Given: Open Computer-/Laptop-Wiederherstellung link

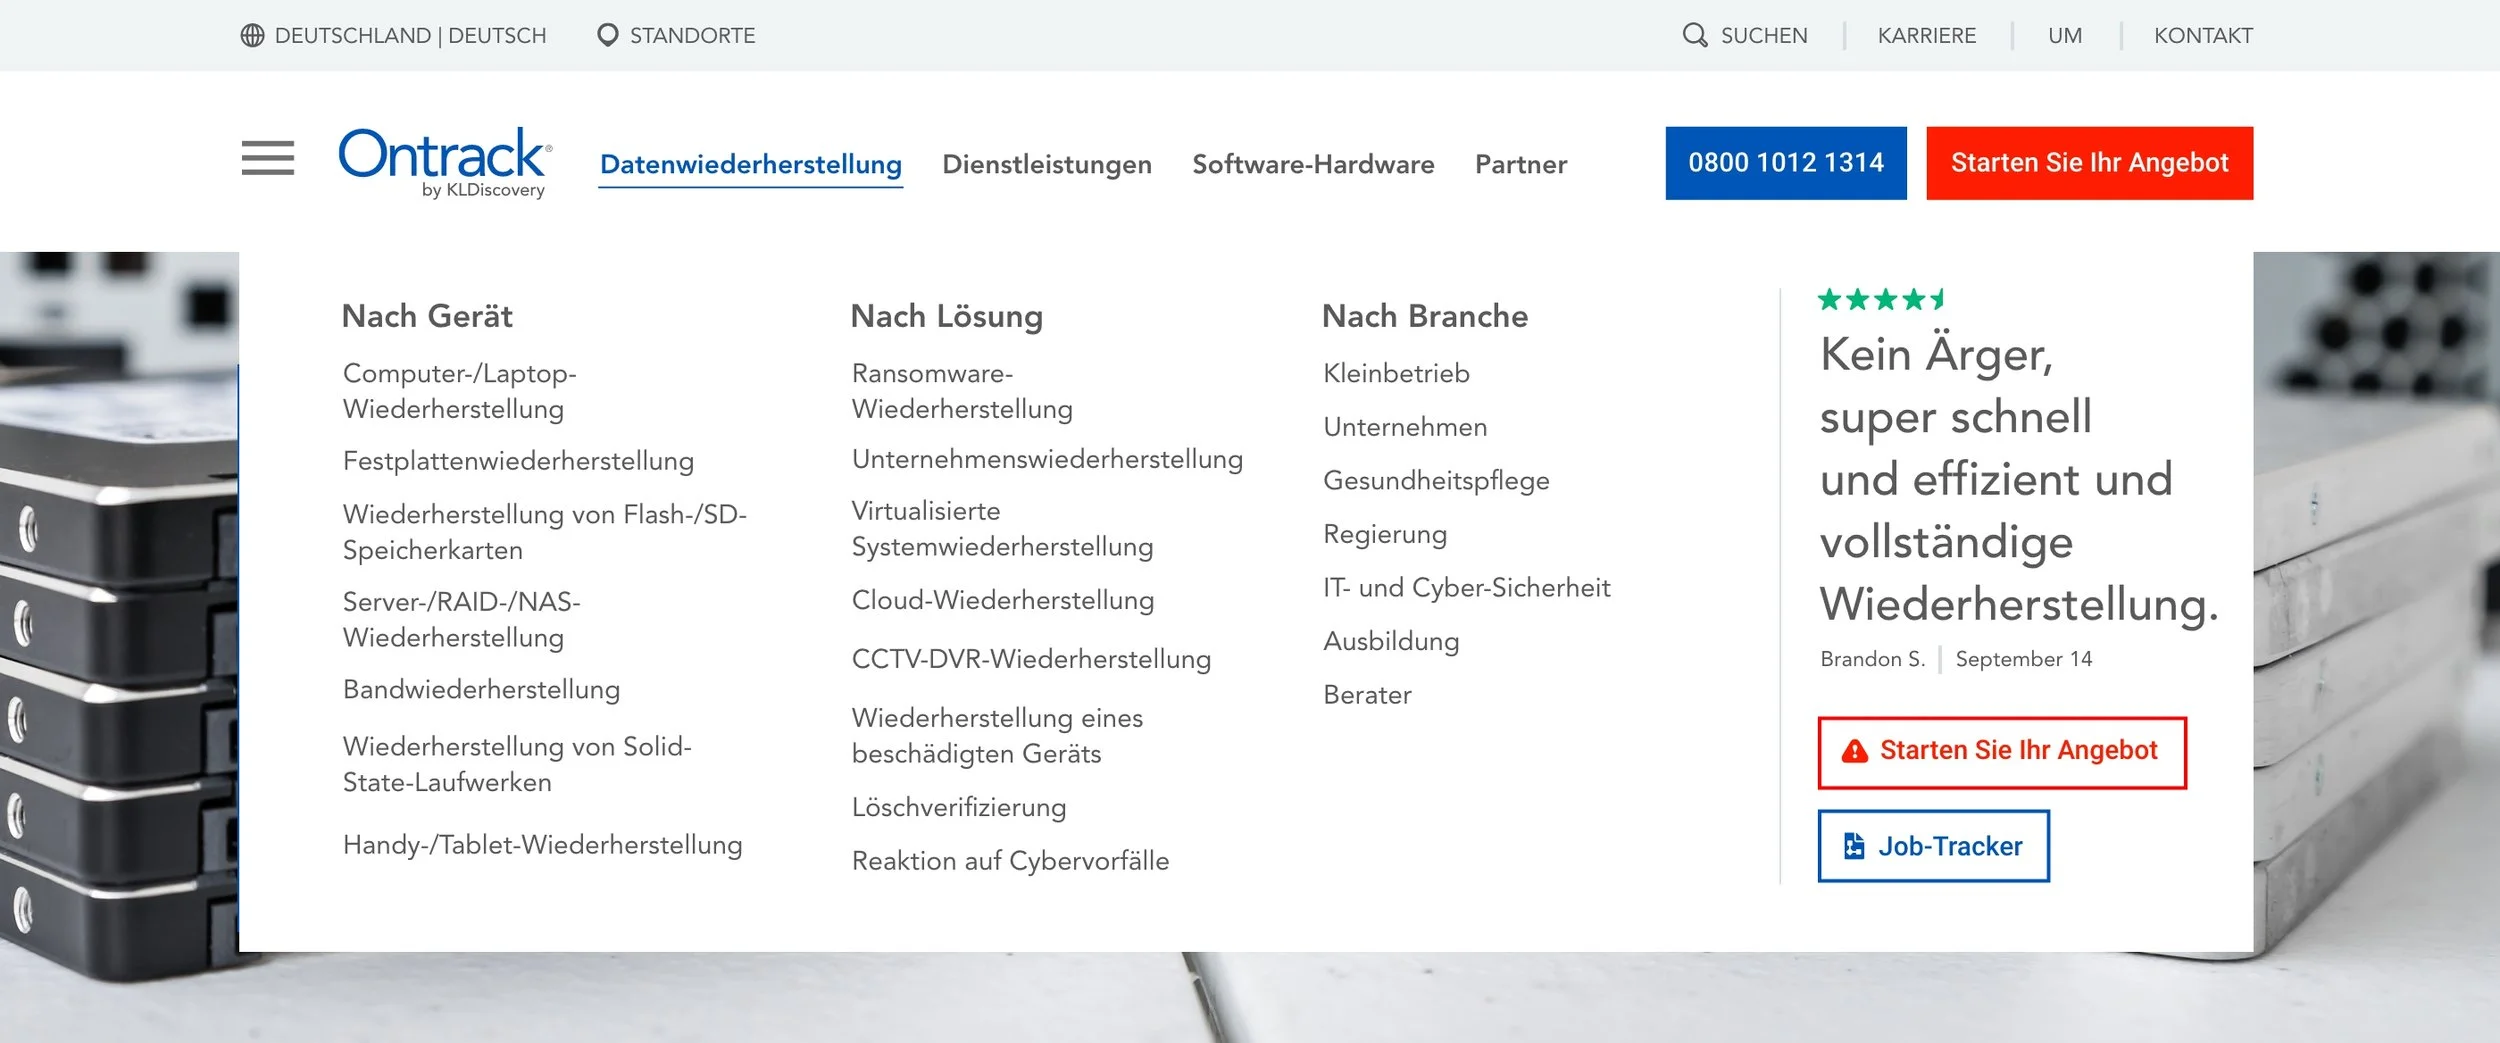Looking at the screenshot, I should (459, 391).
